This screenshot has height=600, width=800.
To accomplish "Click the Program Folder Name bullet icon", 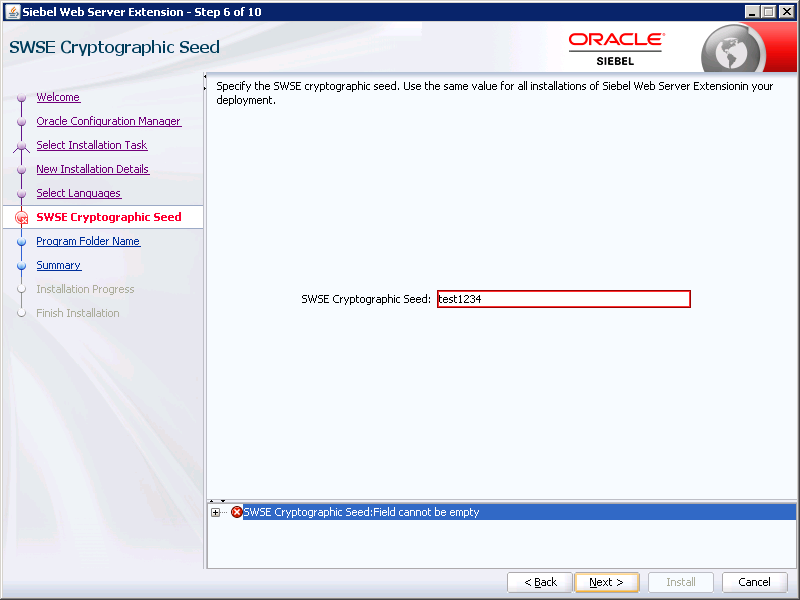I will [x=21, y=241].
